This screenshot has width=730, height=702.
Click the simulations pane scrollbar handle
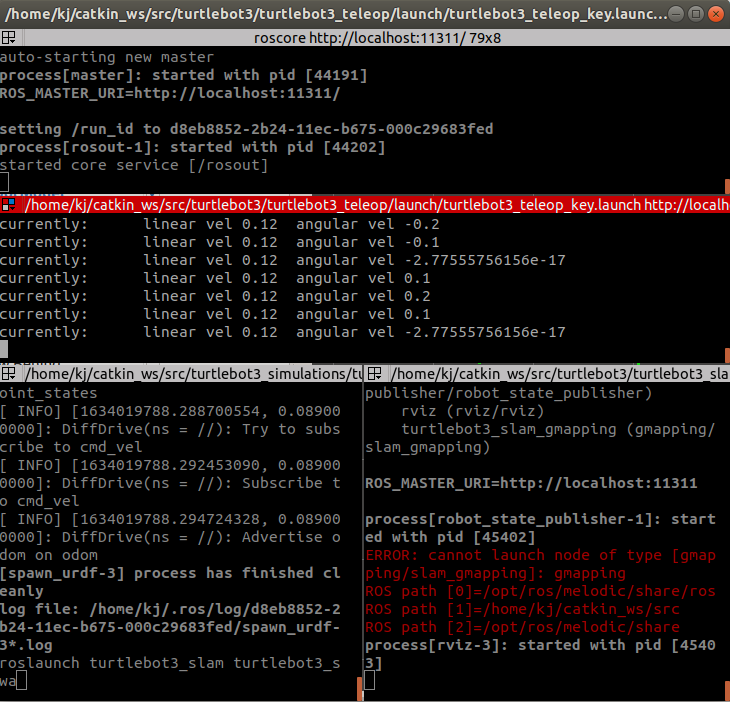tap(359, 689)
